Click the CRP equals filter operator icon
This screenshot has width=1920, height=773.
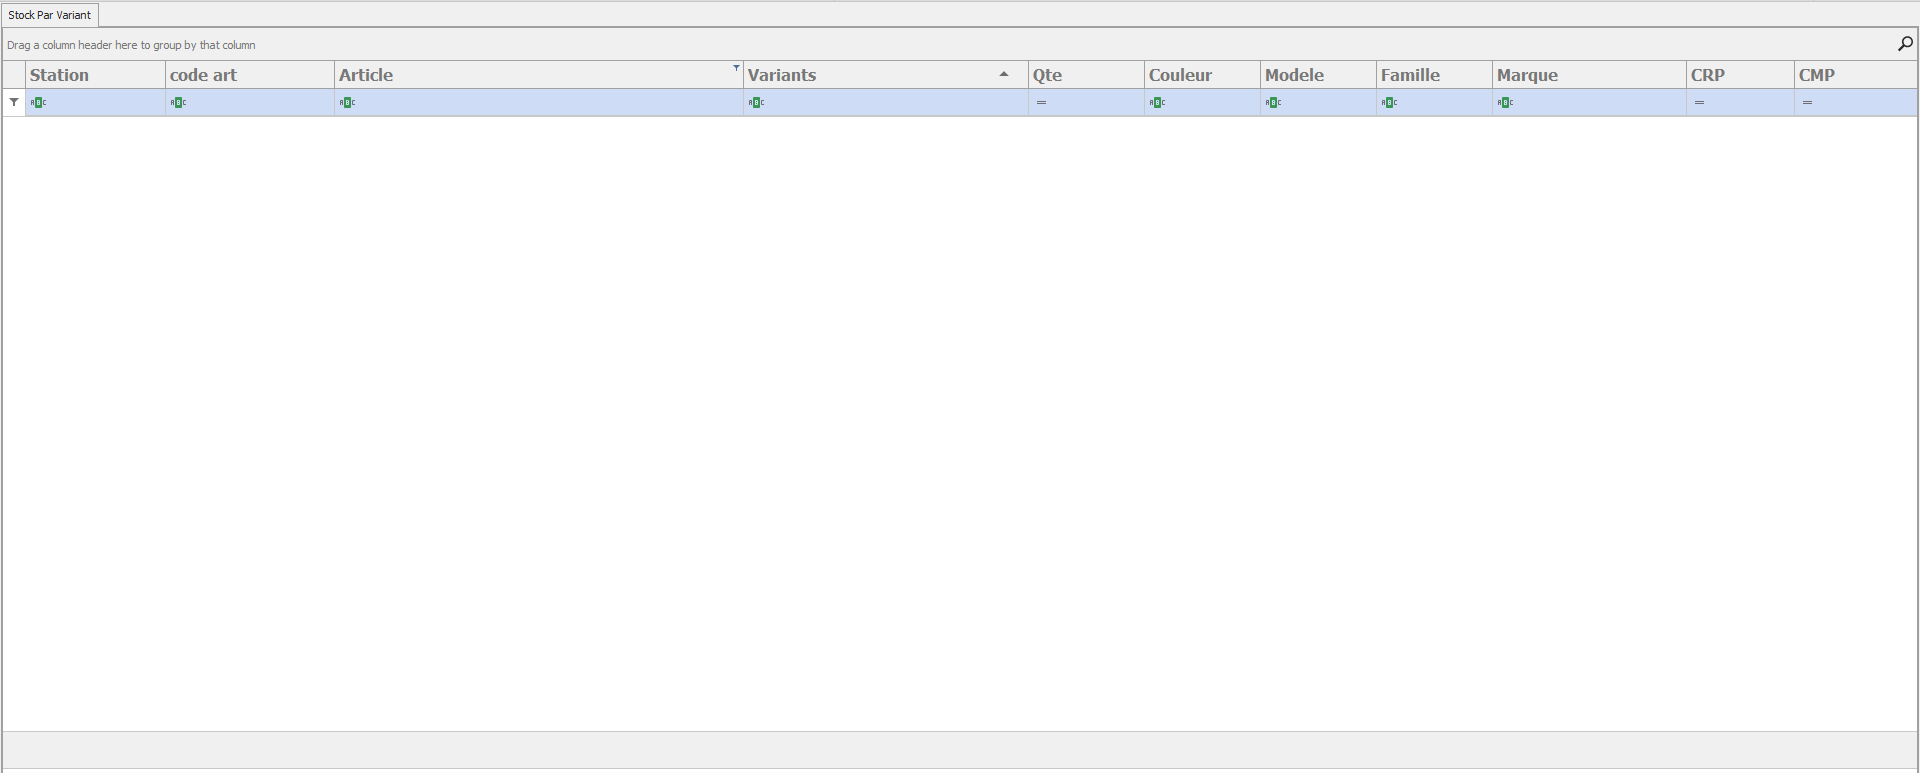click(x=1699, y=102)
